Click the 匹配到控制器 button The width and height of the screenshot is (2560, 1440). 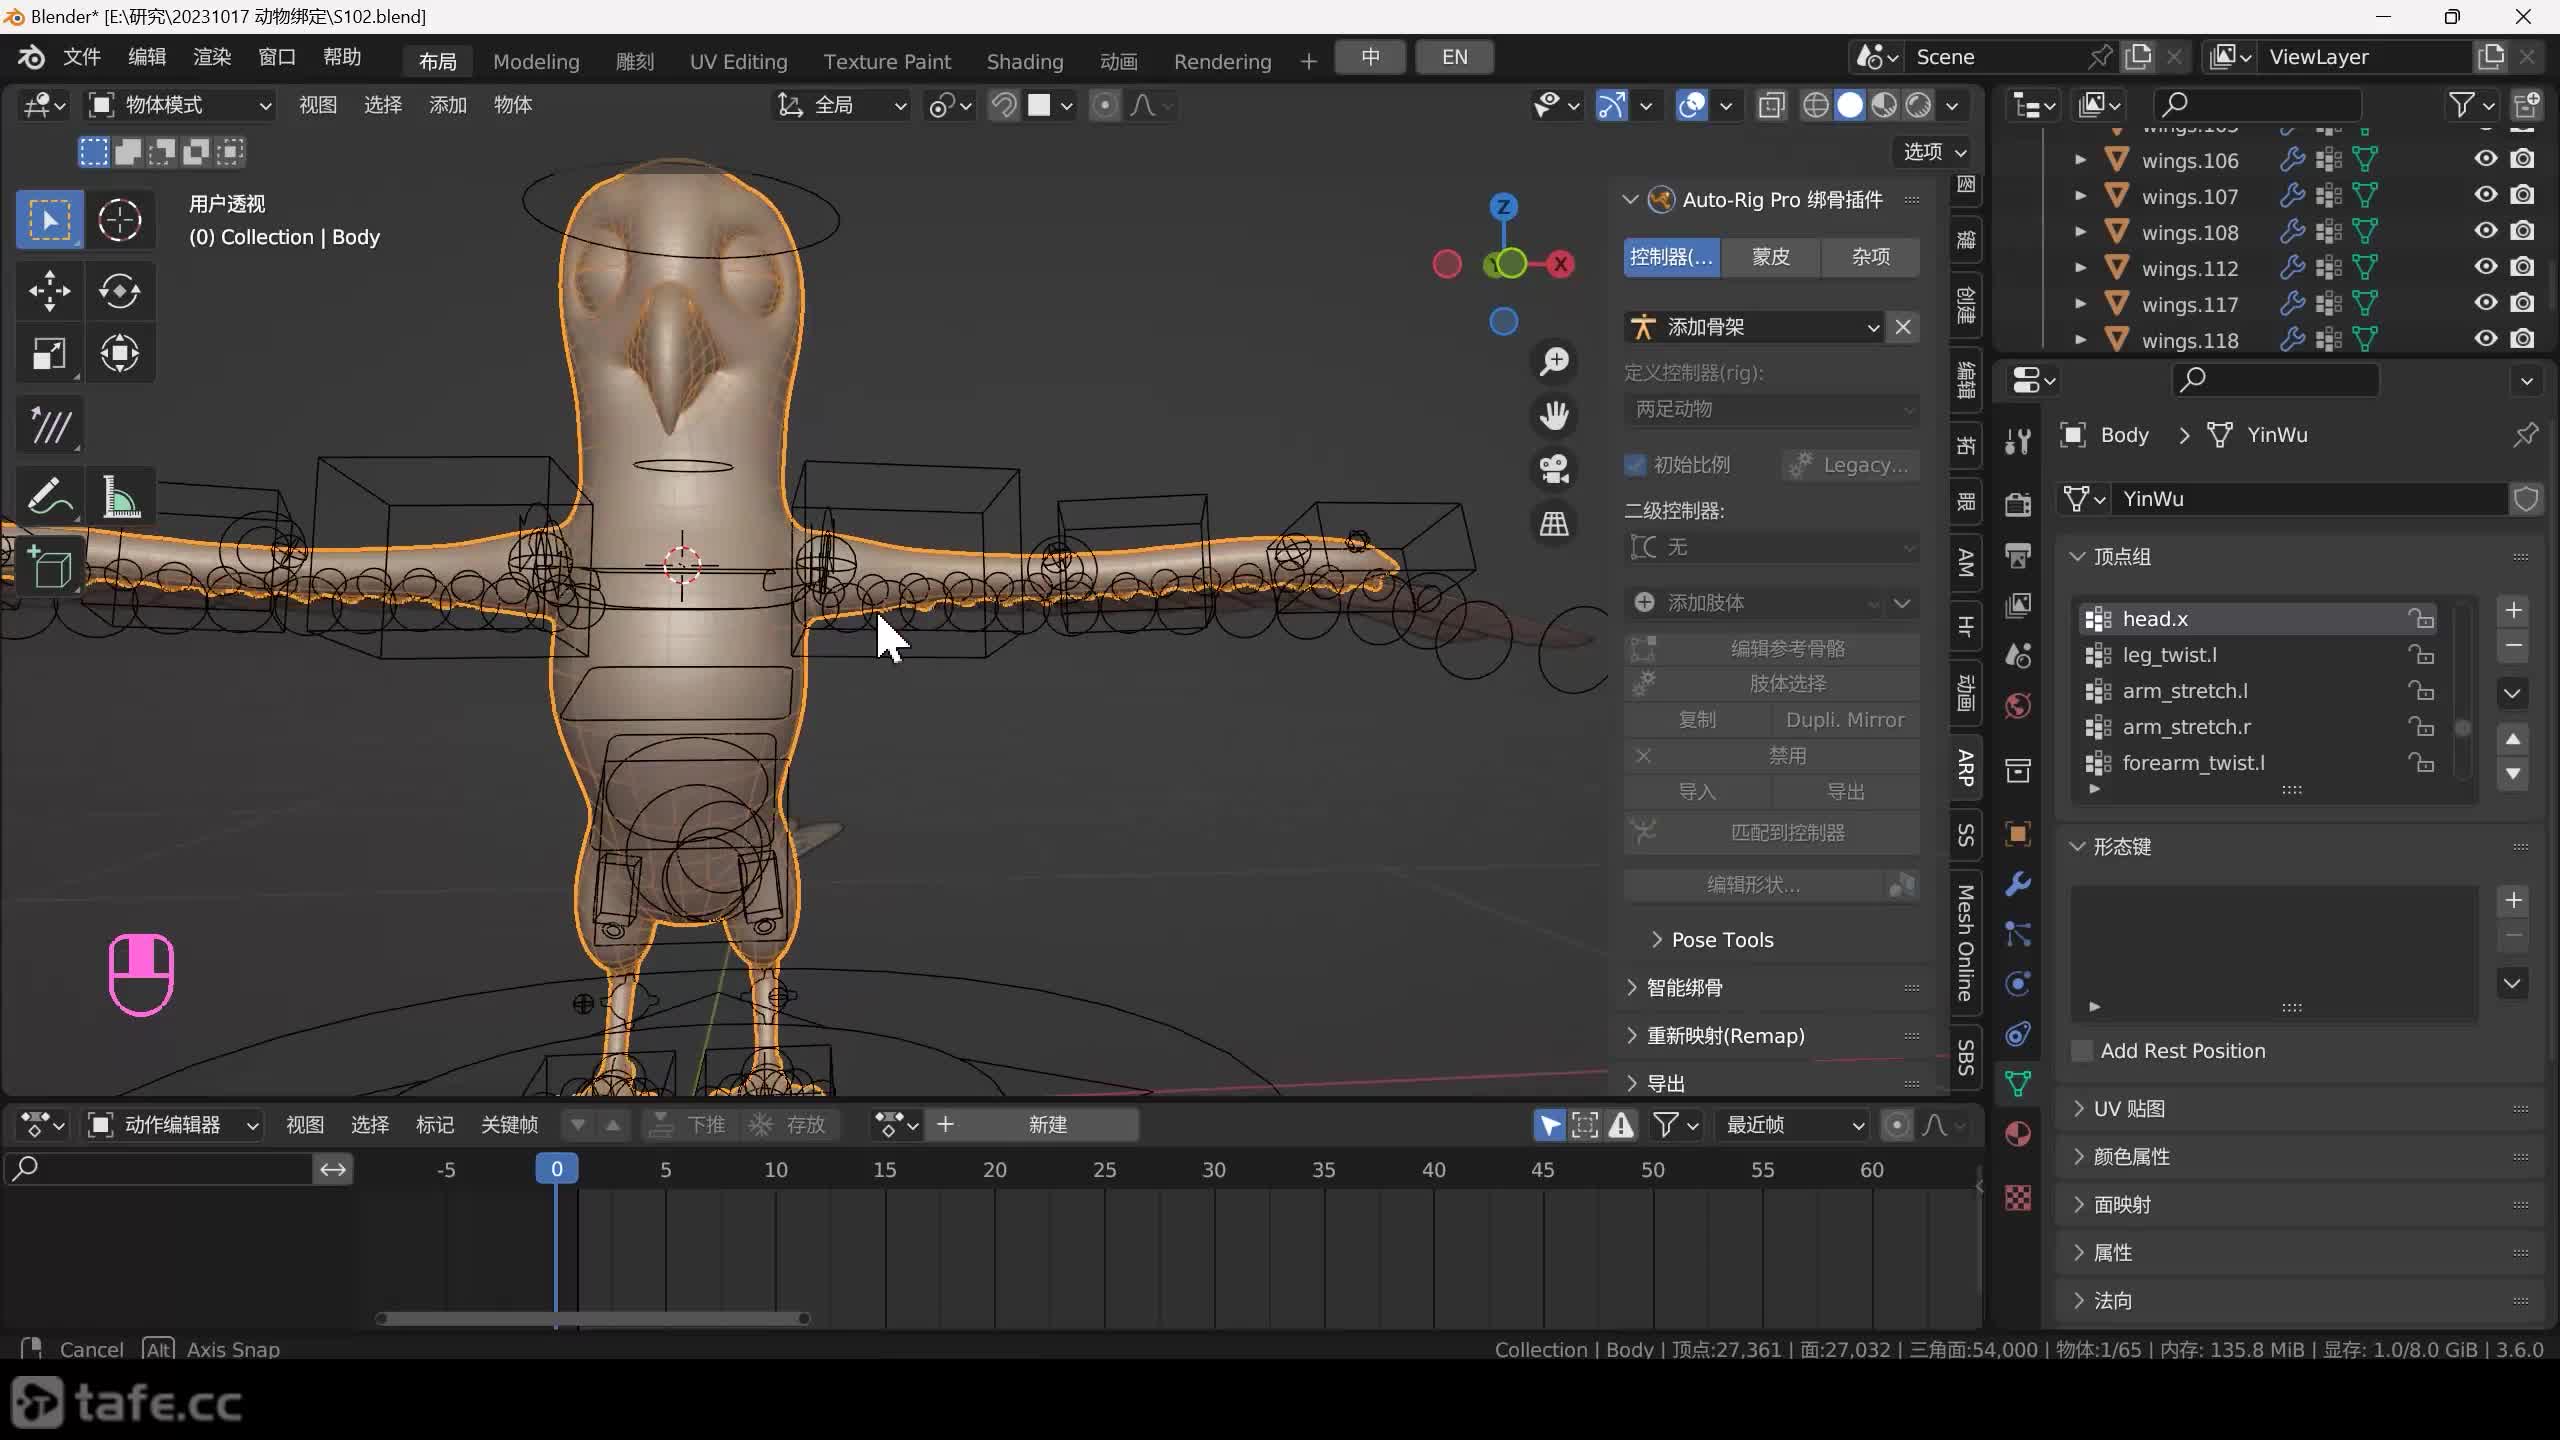click(1771, 833)
